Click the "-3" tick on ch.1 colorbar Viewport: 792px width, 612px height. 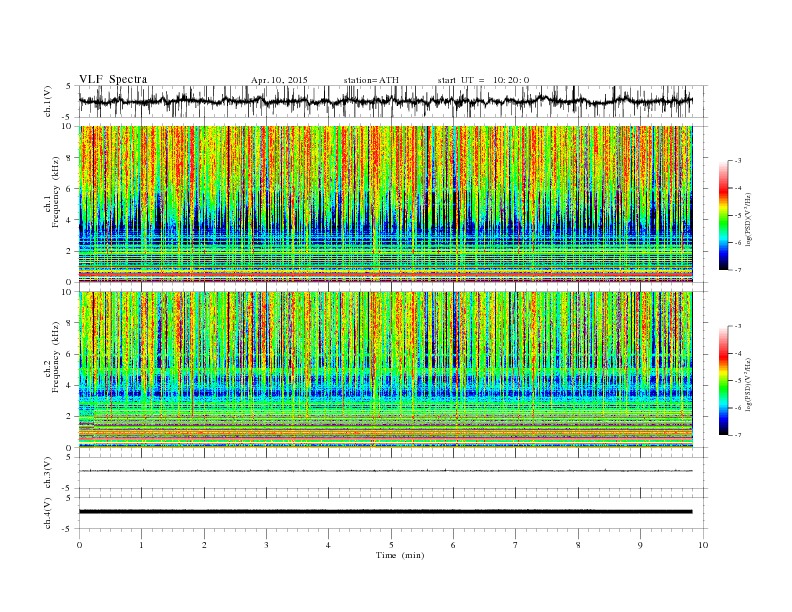click(738, 161)
